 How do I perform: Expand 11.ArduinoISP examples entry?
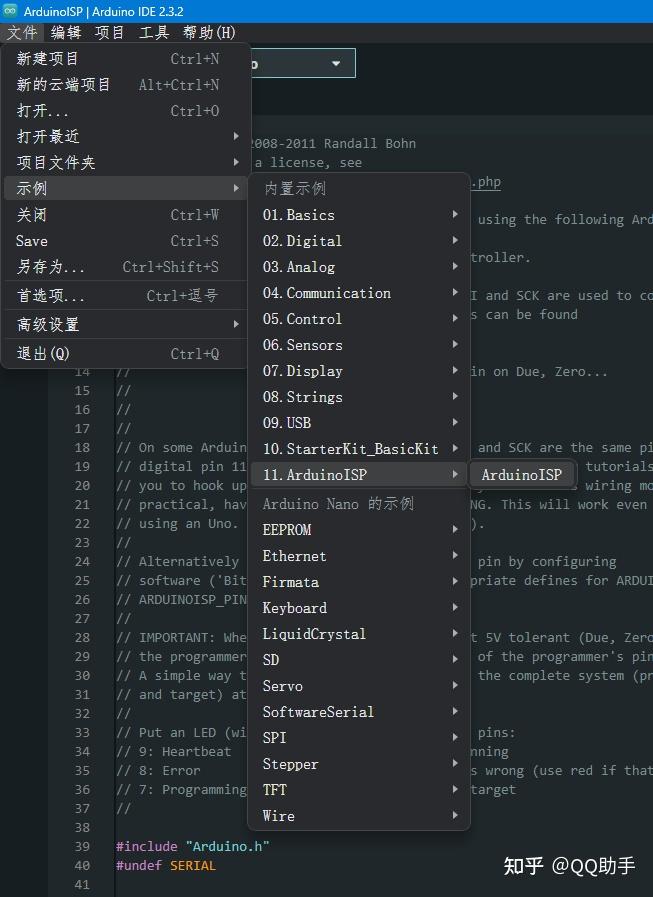[359, 475]
